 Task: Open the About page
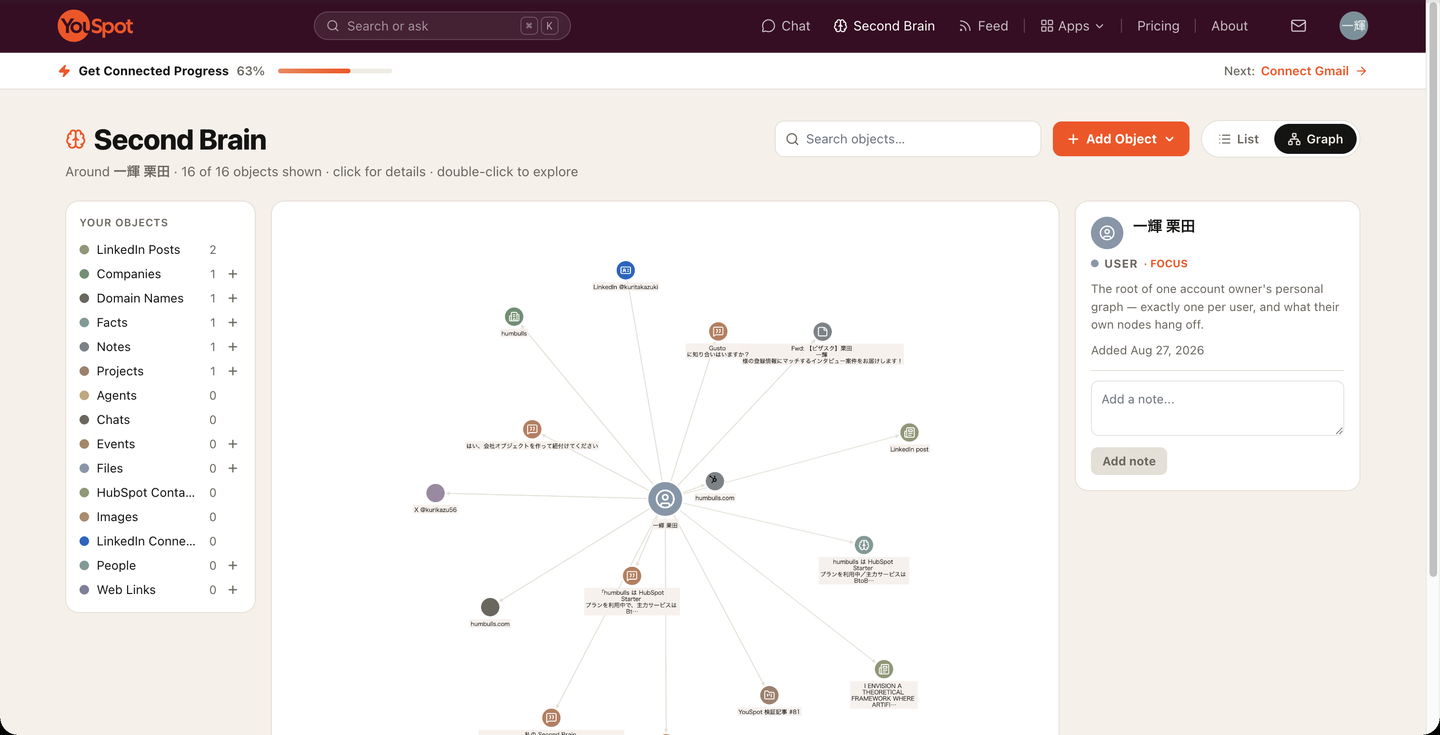pyautogui.click(x=1229, y=26)
